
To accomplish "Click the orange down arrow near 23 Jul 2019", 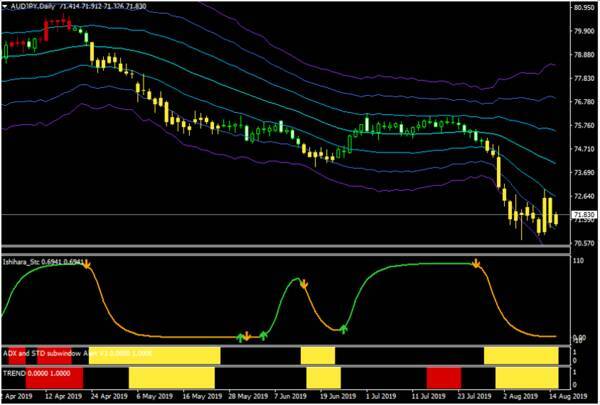I will [476, 265].
